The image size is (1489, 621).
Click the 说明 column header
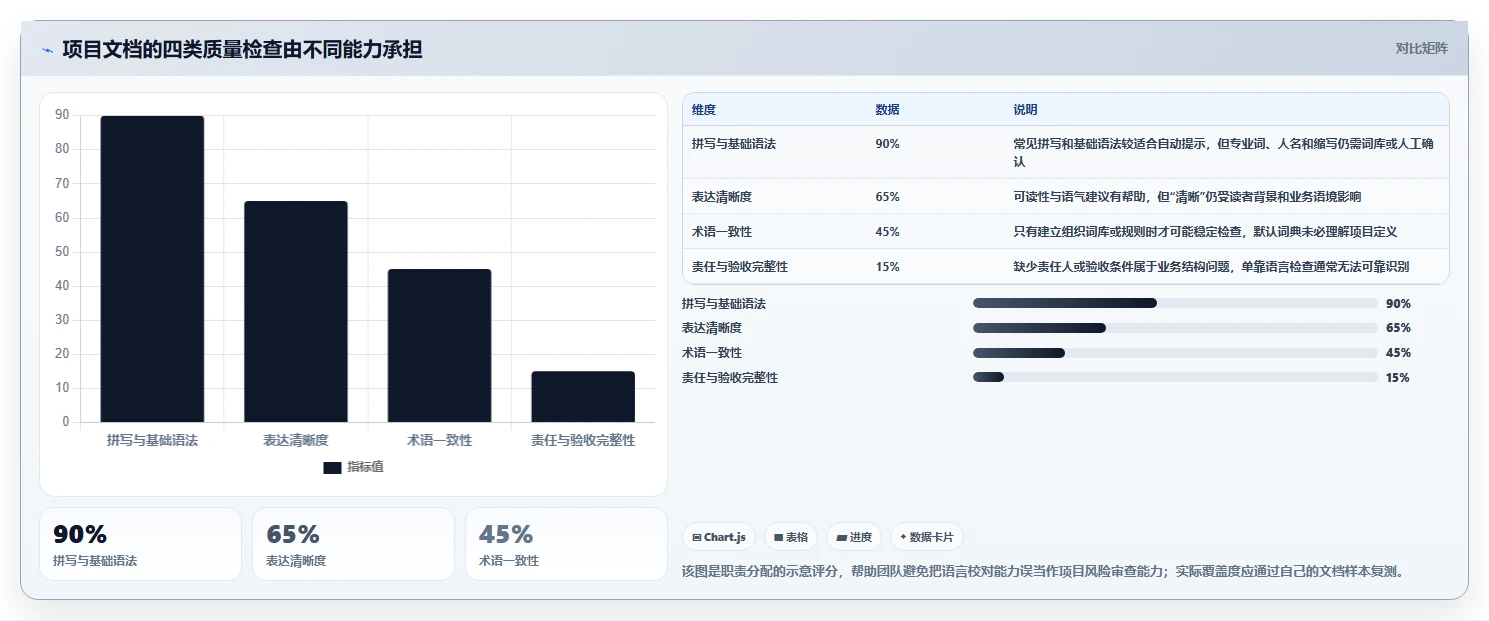coord(1025,110)
